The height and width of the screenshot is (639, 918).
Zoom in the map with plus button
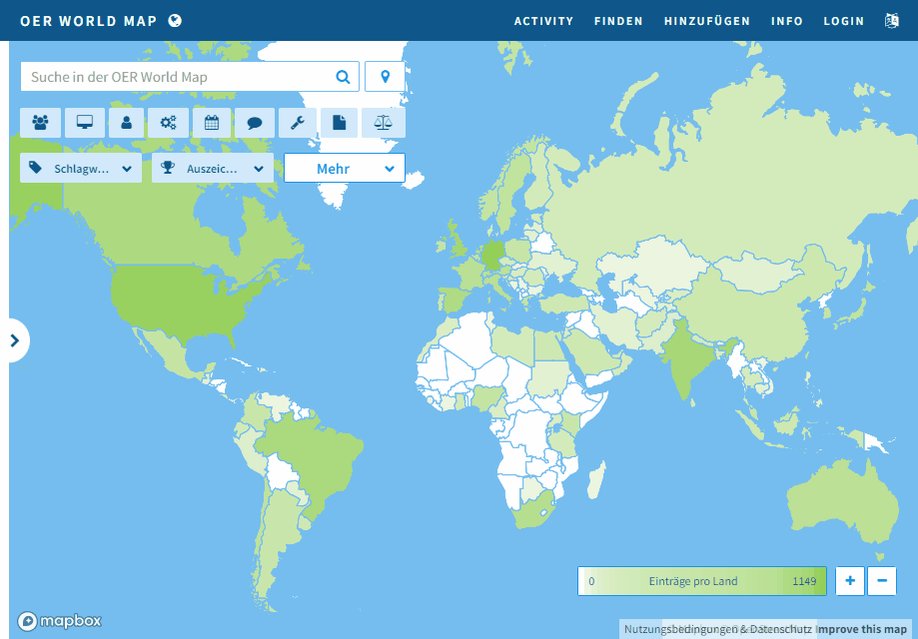tap(850, 581)
